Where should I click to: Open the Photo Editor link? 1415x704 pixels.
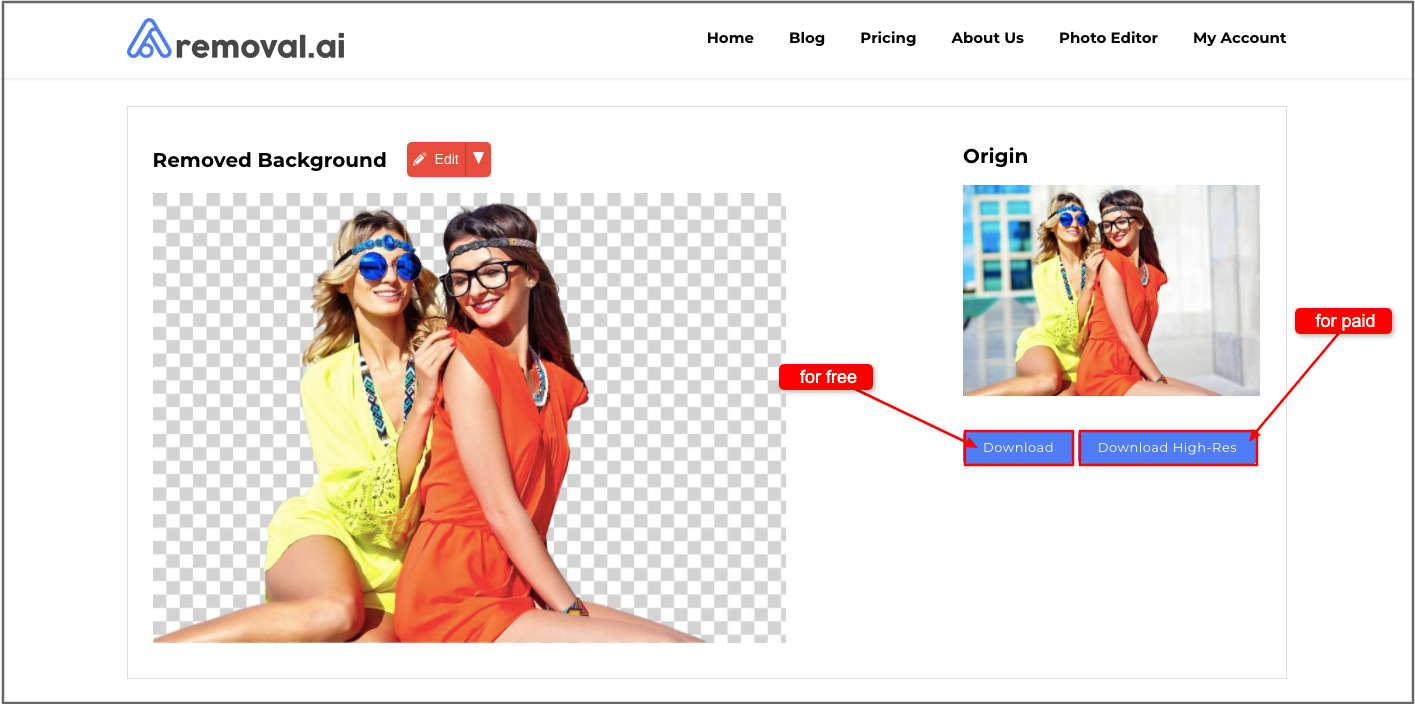[1108, 38]
